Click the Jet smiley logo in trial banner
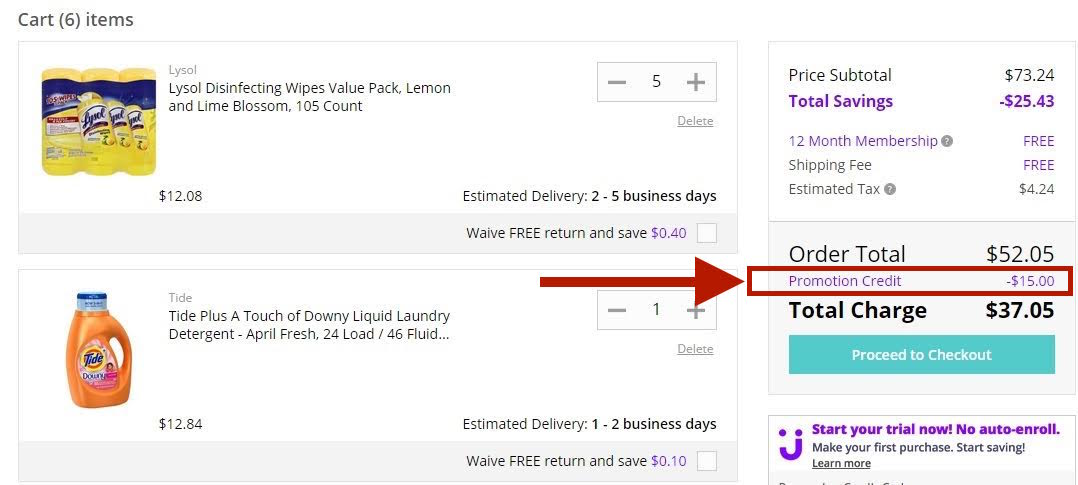1078x485 pixels. point(791,444)
